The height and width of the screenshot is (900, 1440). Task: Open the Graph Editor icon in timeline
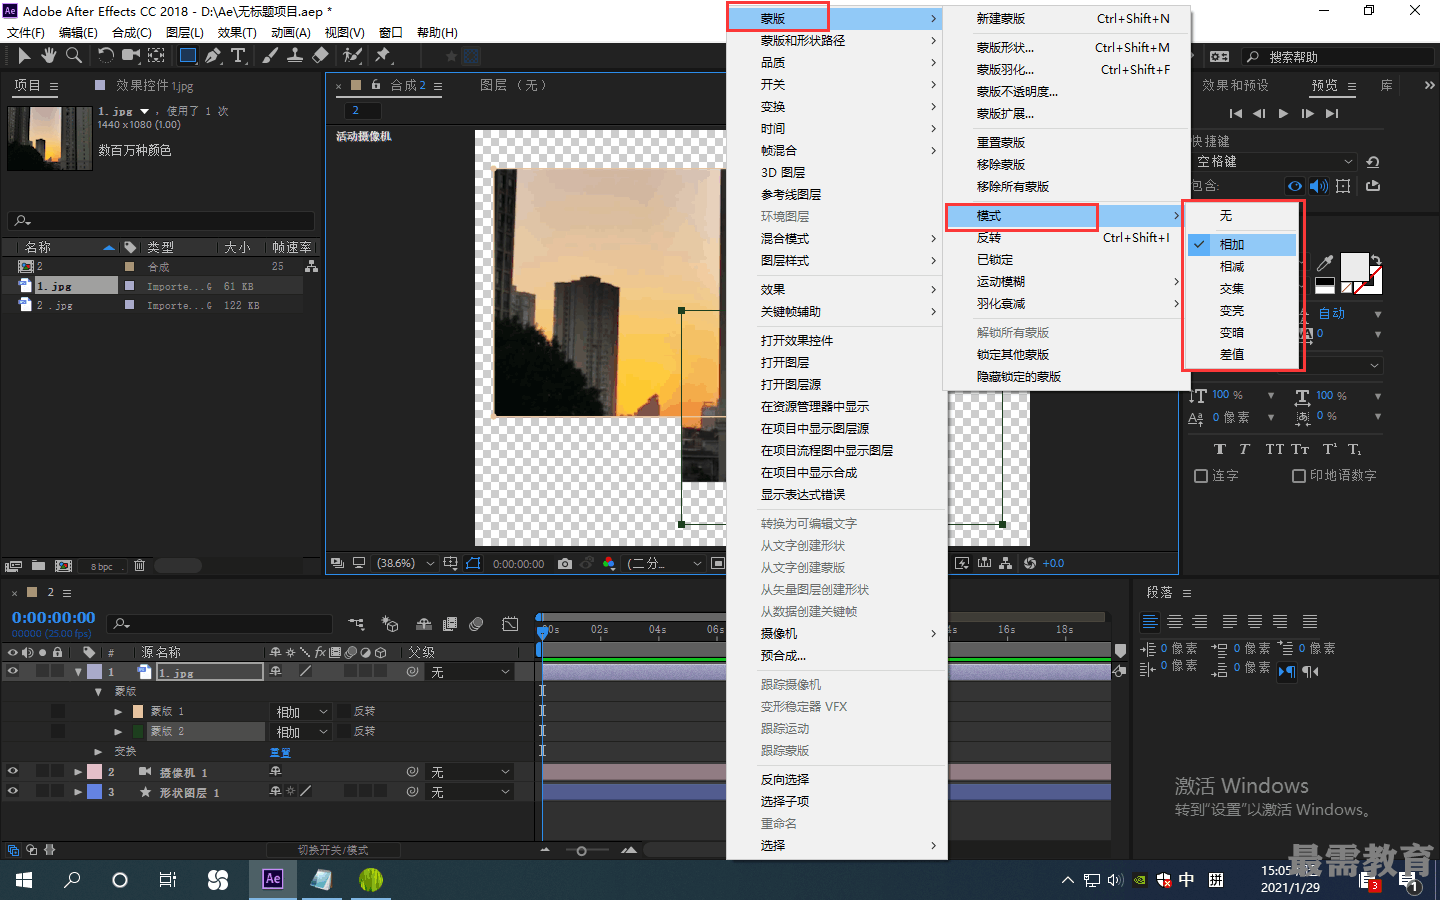[x=510, y=624]
